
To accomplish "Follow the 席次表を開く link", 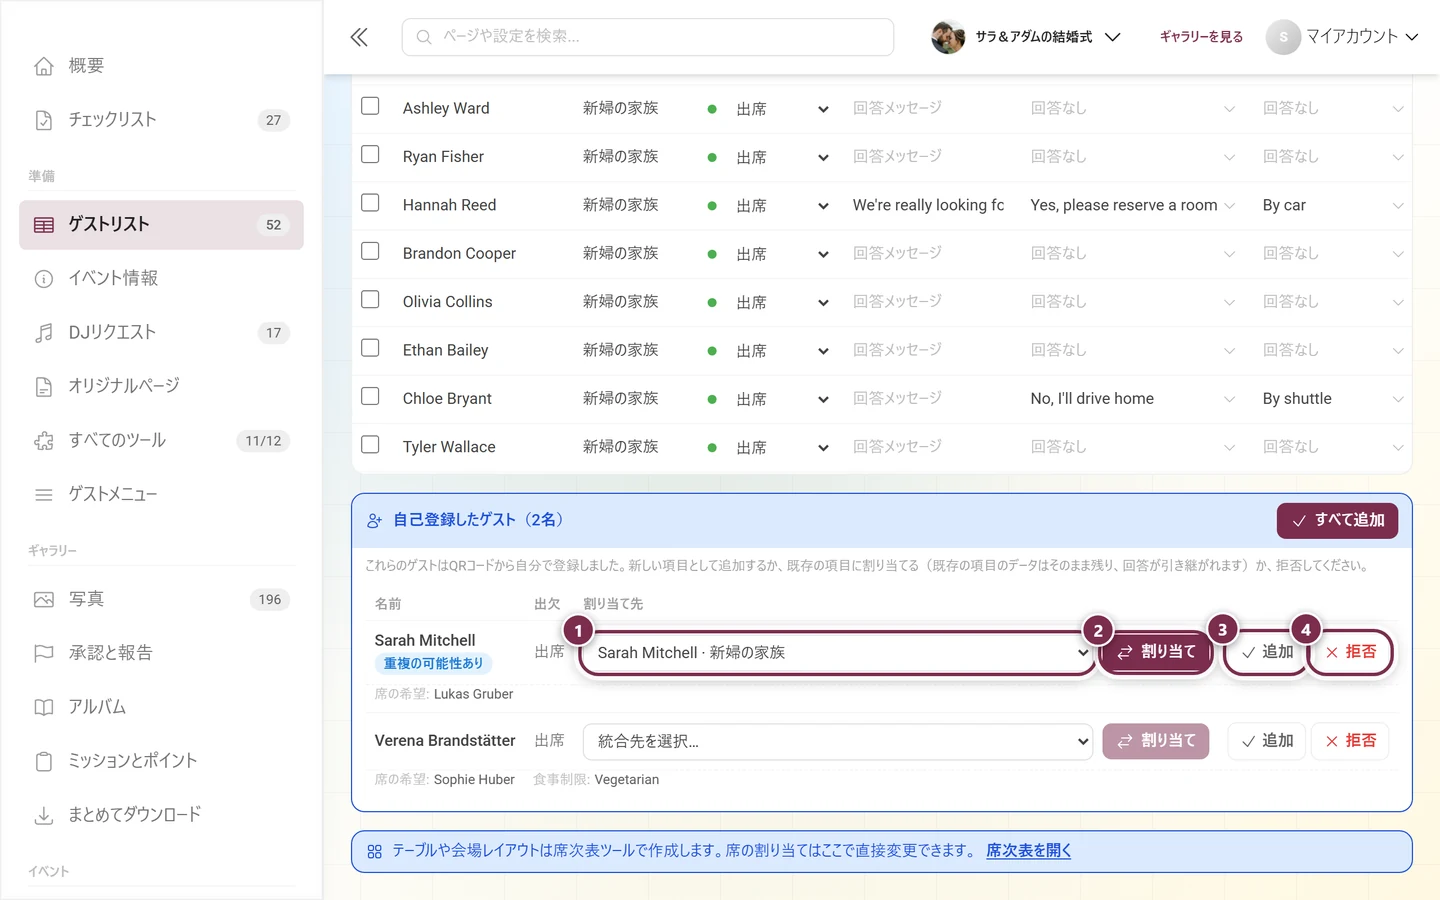I will [1029, 851].
